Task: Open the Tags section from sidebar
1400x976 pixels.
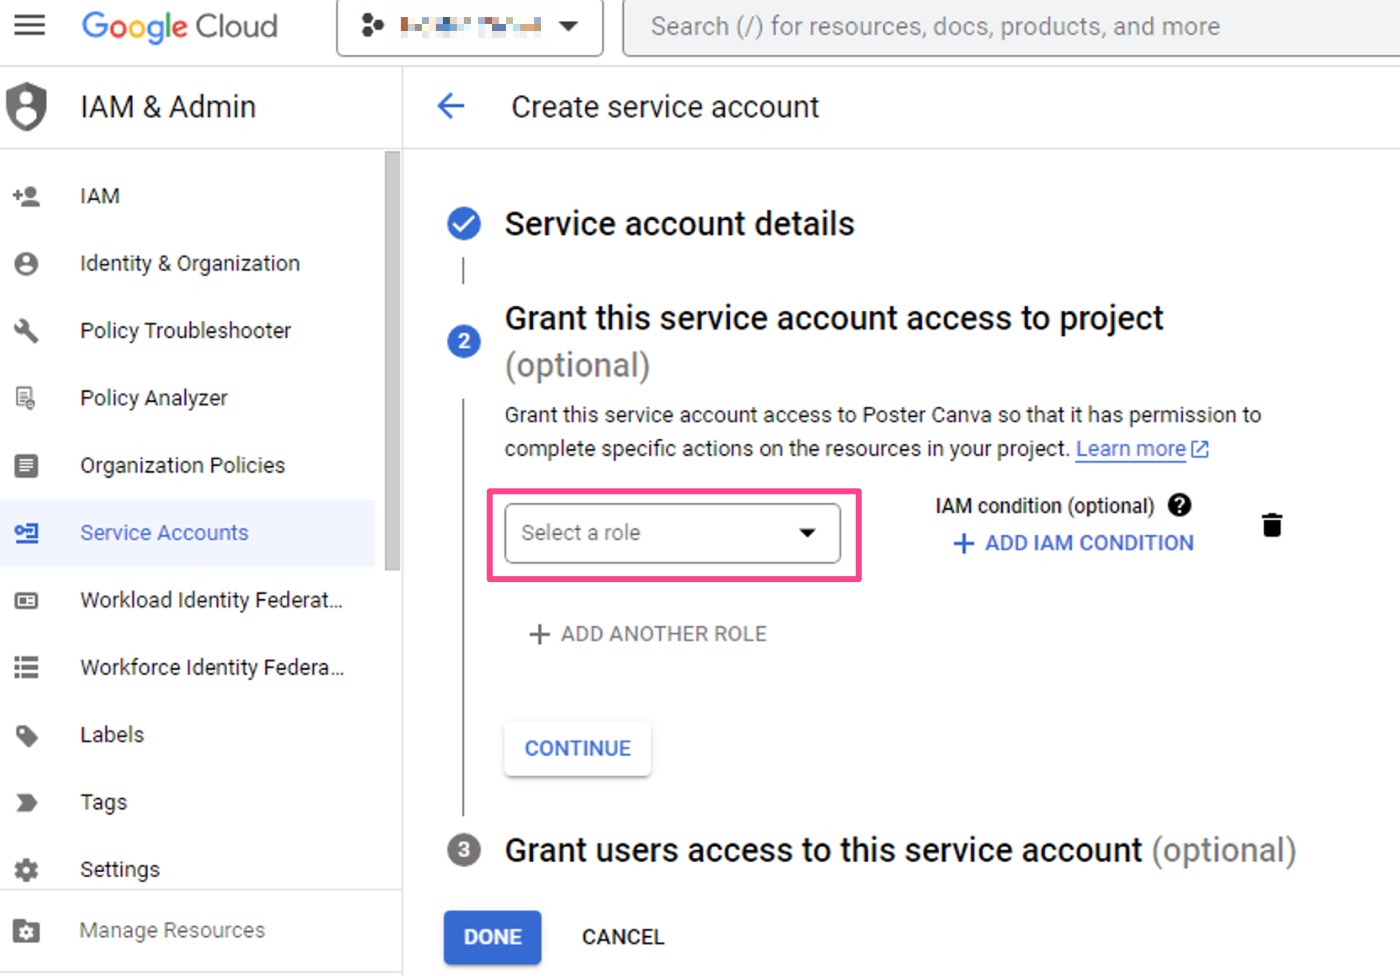Action: pos(102,802)
